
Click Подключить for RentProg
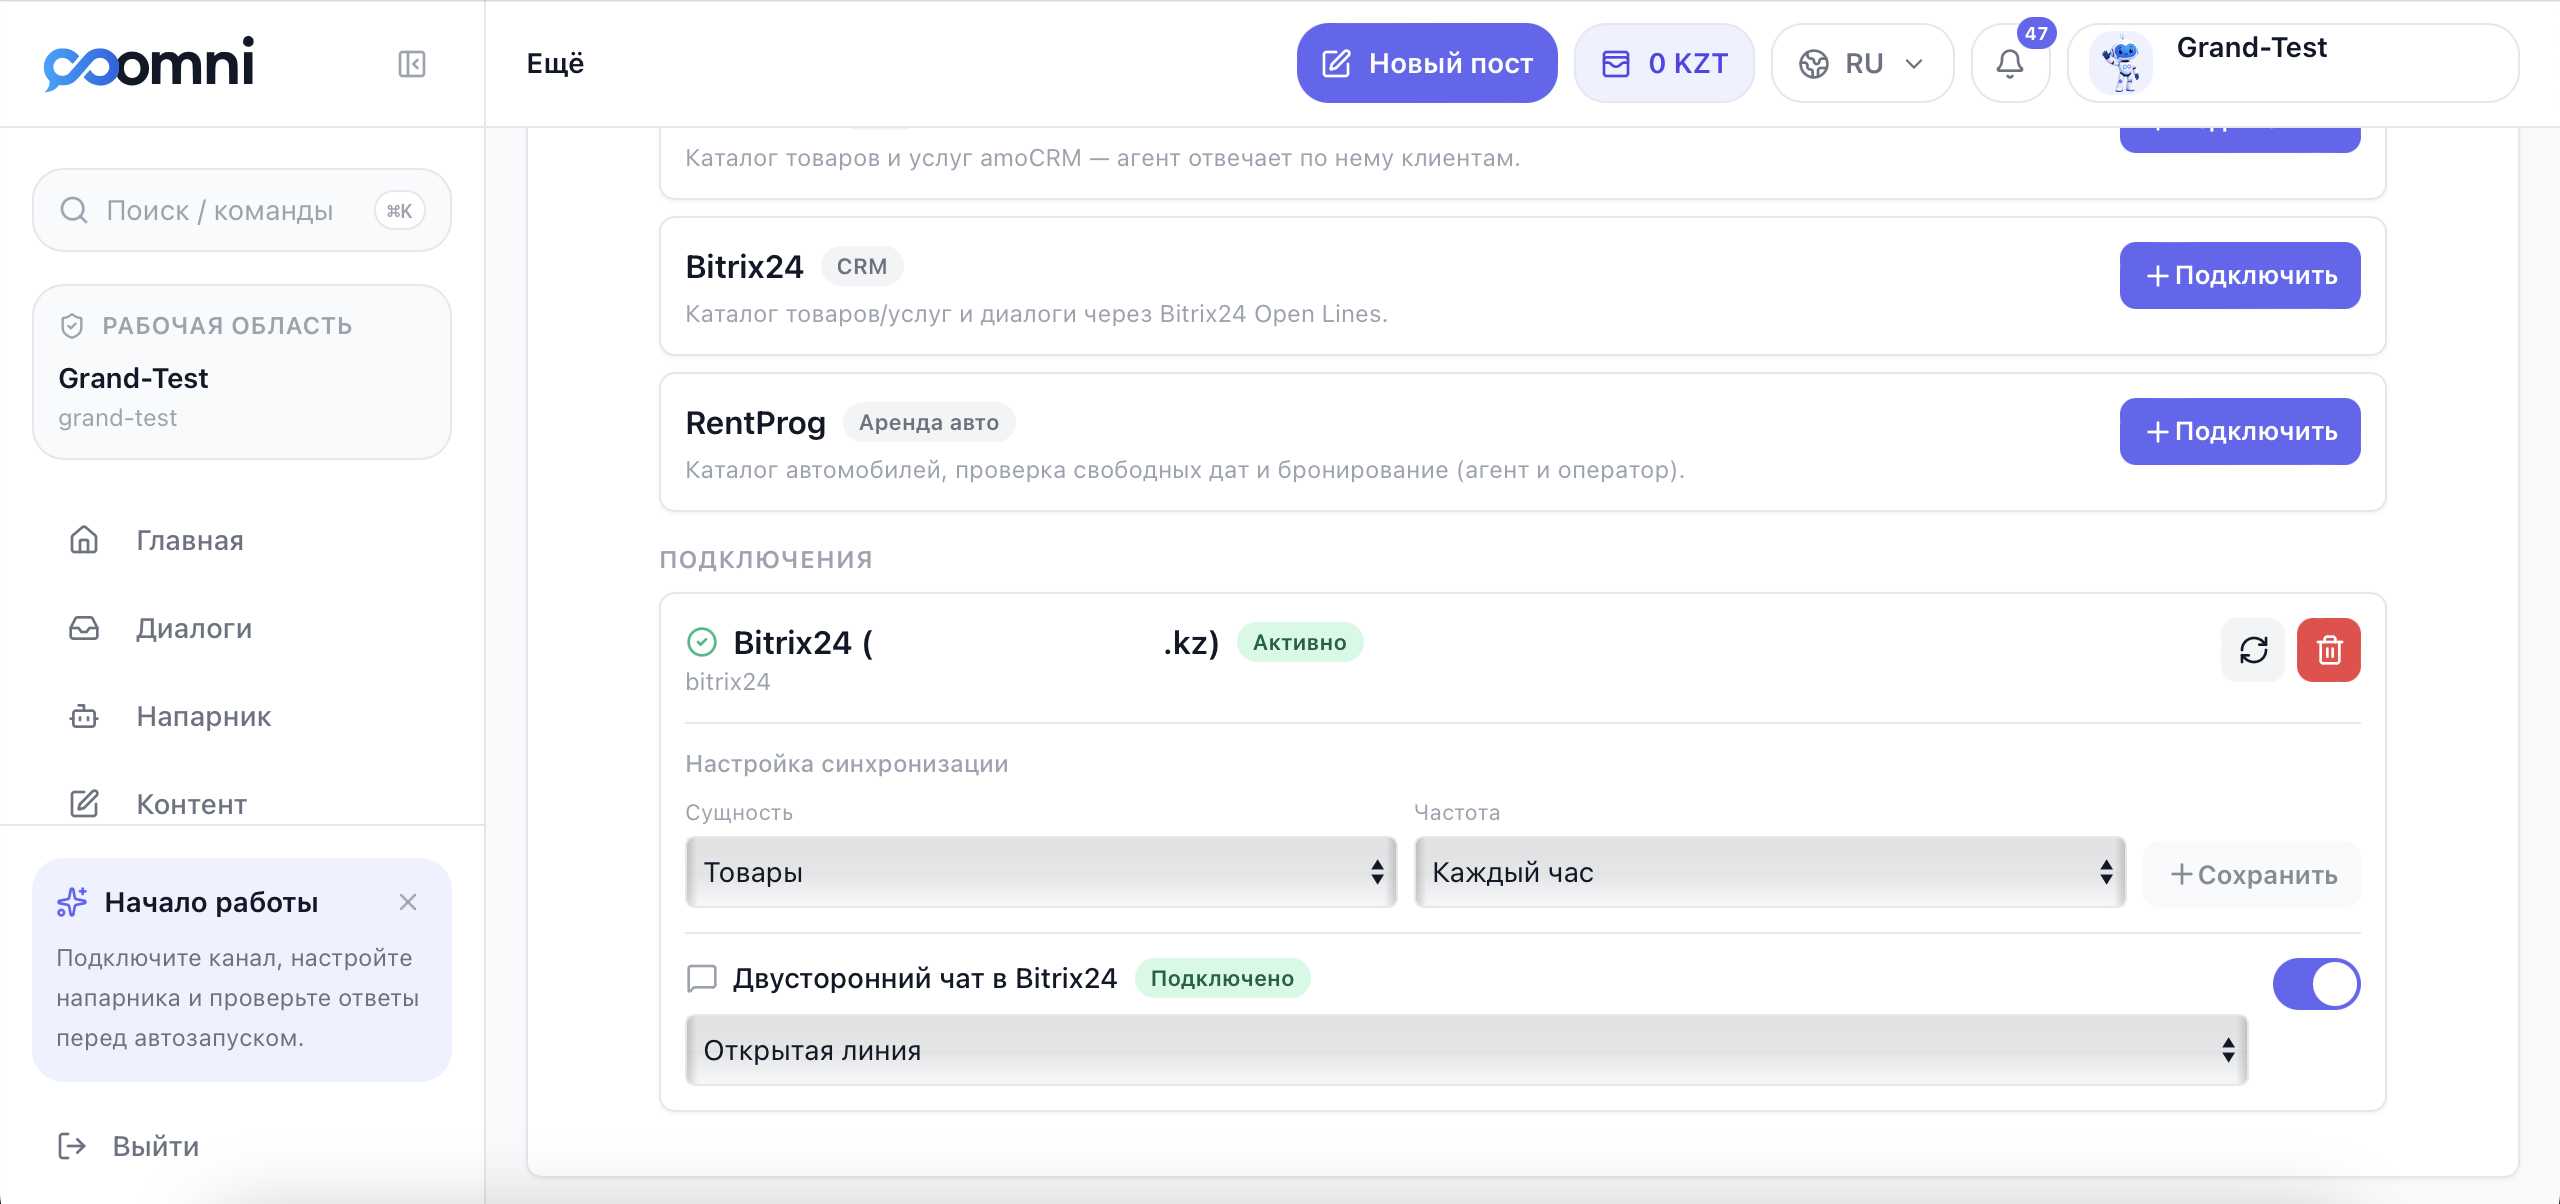pos(2240,431)
